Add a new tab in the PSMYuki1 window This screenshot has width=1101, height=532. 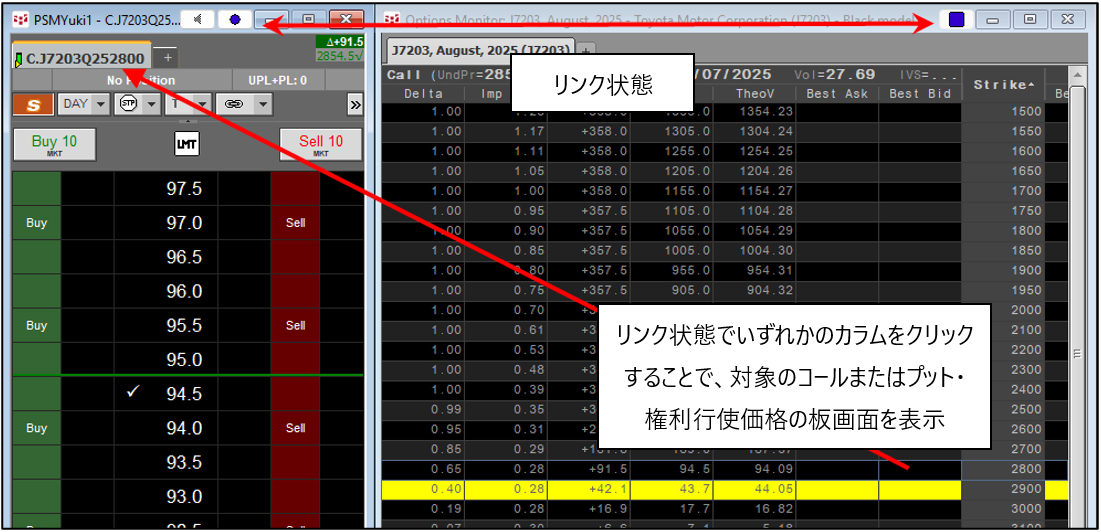point(168,58)
